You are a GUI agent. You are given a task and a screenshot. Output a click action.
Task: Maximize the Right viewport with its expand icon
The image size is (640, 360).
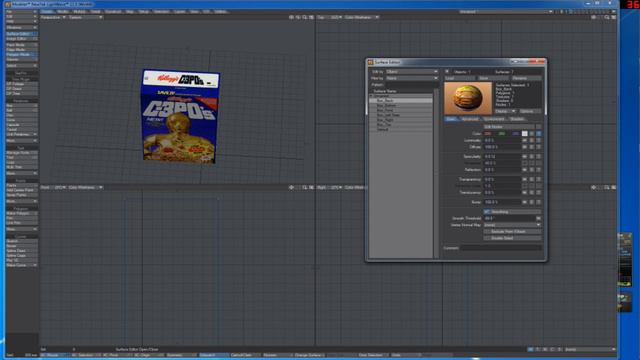point(613,188)
